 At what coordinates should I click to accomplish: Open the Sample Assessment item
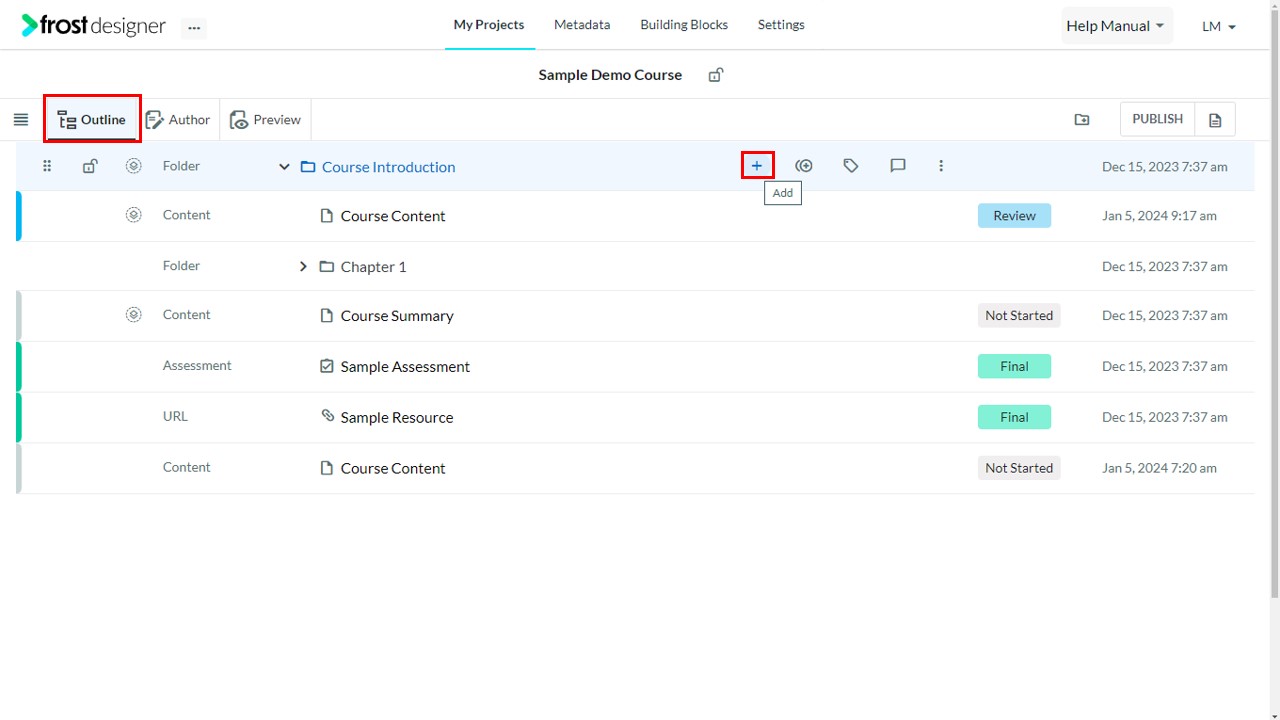point(405,367)
